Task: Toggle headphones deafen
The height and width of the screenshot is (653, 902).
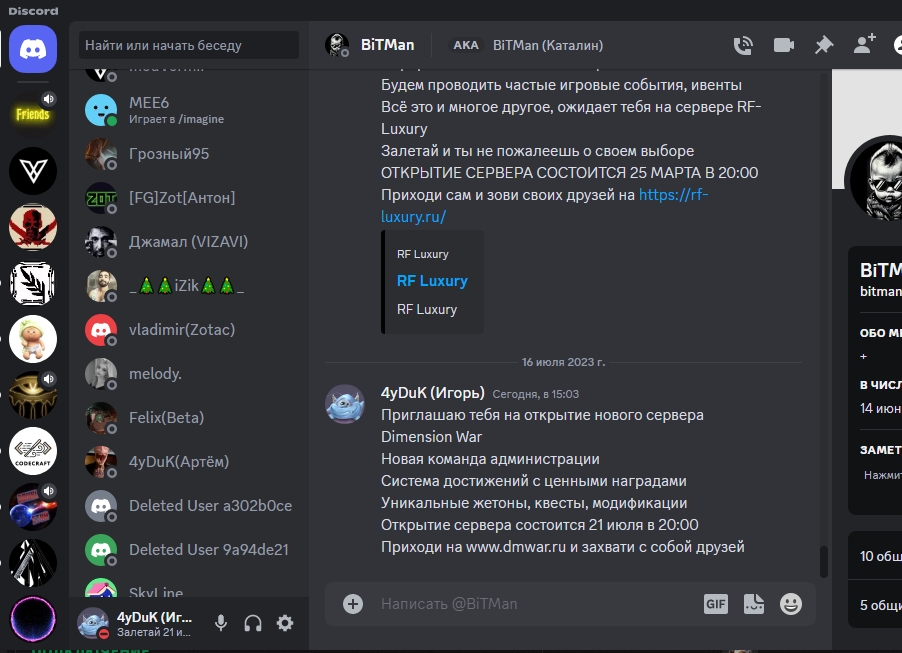Action: [253, 623]
